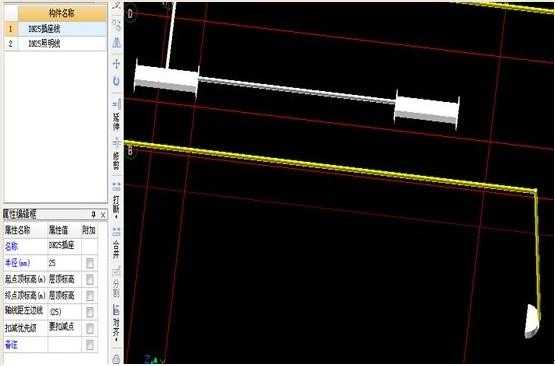Edit the 半径 value 25
The height and width of the screenshot is (366, 555).
click(64, 263)
